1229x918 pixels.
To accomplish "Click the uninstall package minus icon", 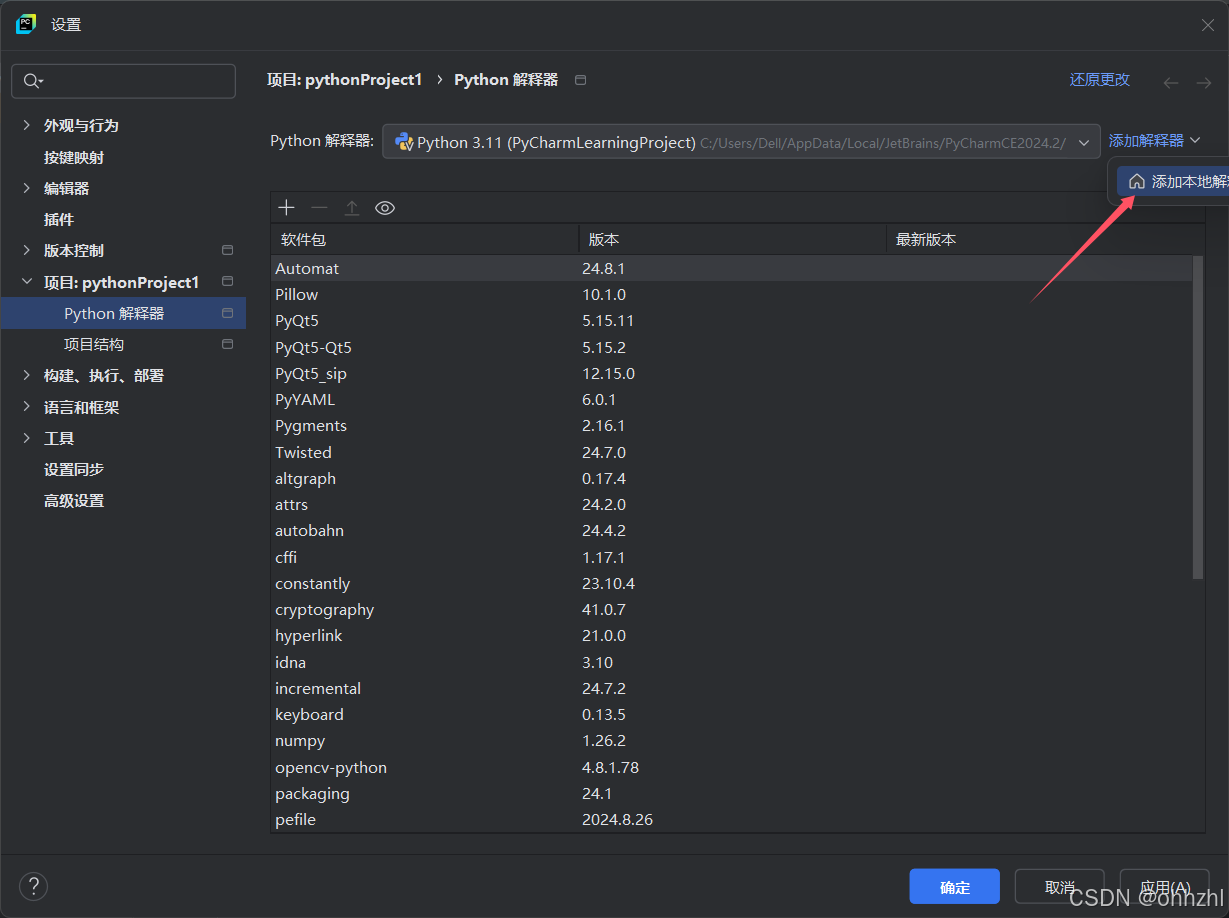I will pos(319,207).
